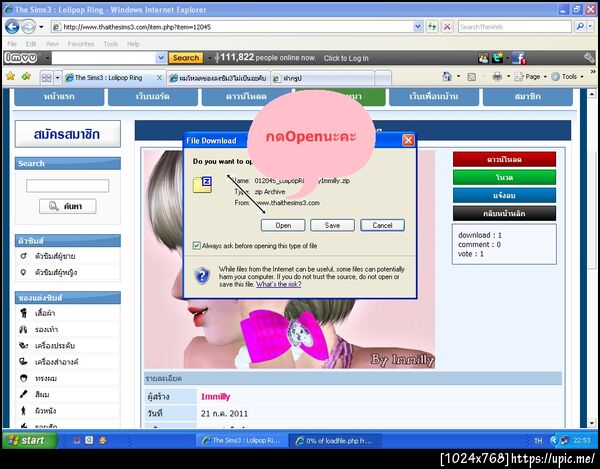Click the Open button in File Download
Image resolution: width=600 pixels, height=469 pixels.
click(x=283, y=225)
